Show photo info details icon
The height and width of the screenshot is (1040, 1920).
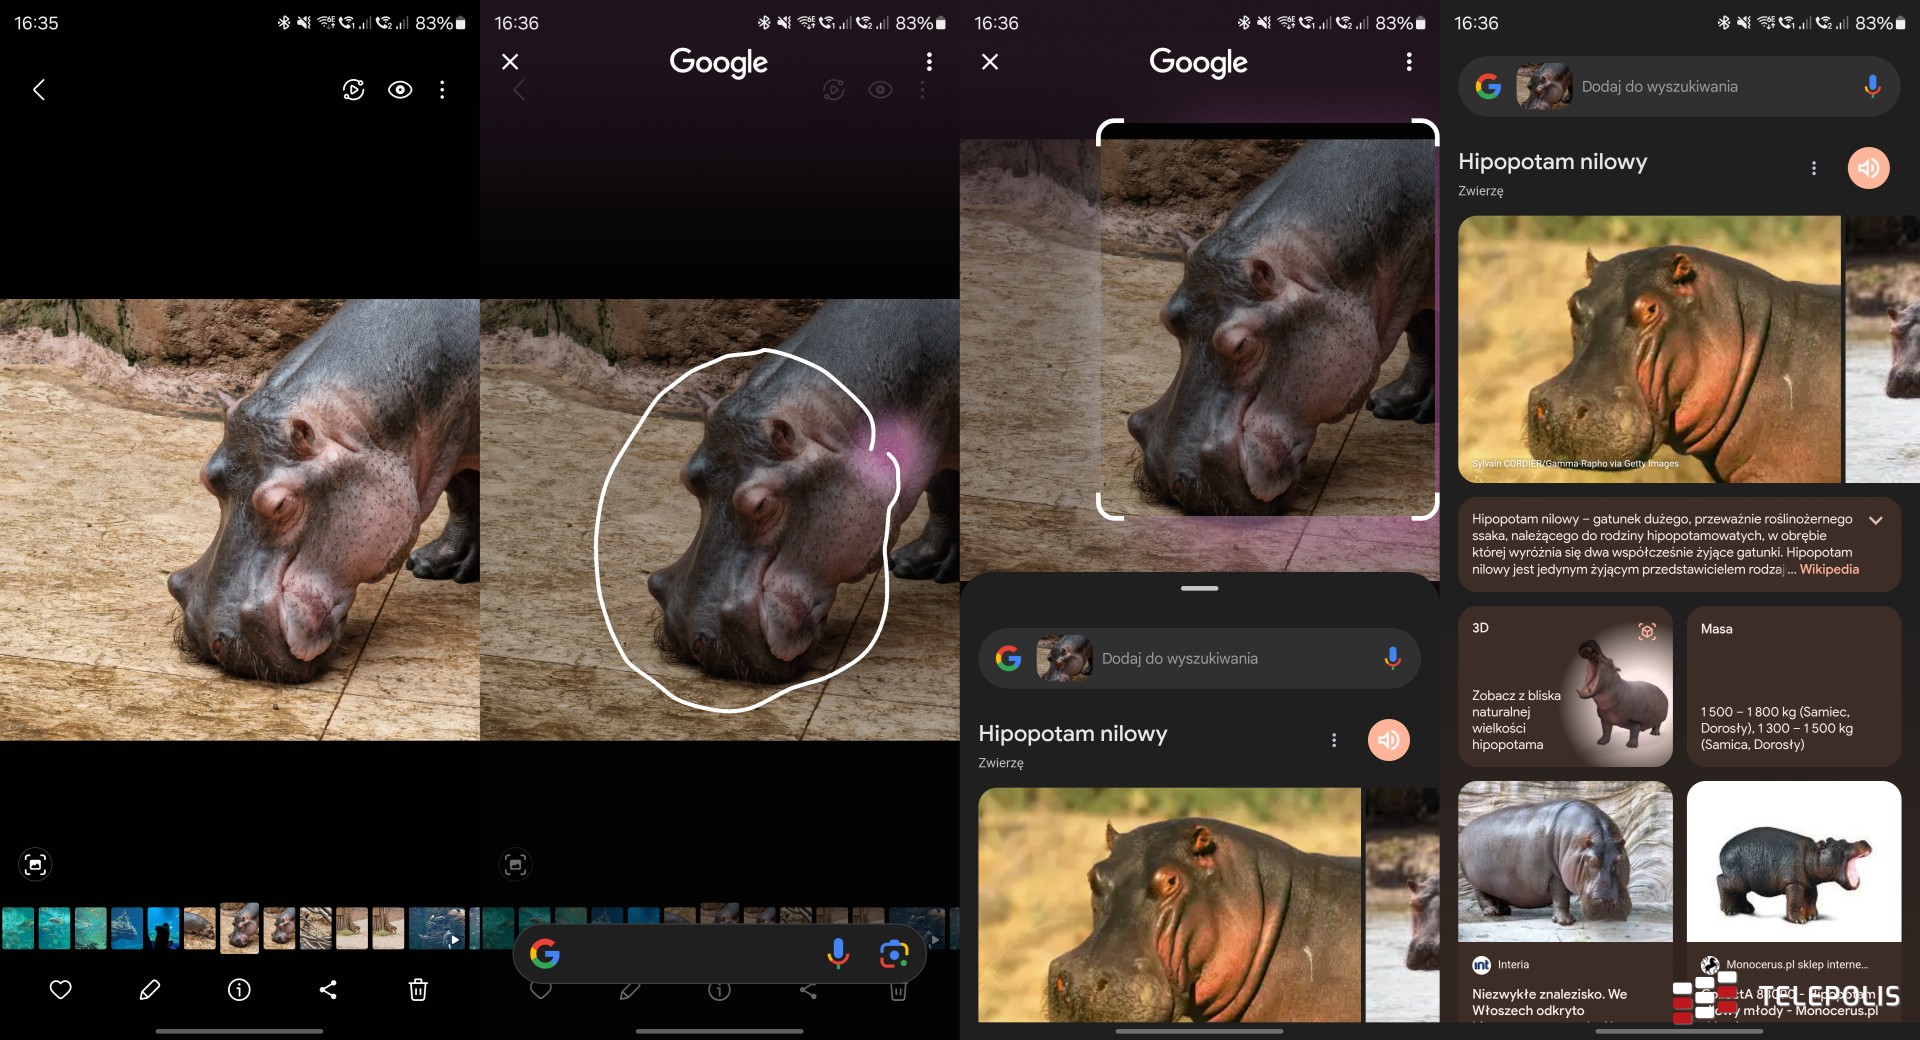pyautogui.click(x=239, y=990)
